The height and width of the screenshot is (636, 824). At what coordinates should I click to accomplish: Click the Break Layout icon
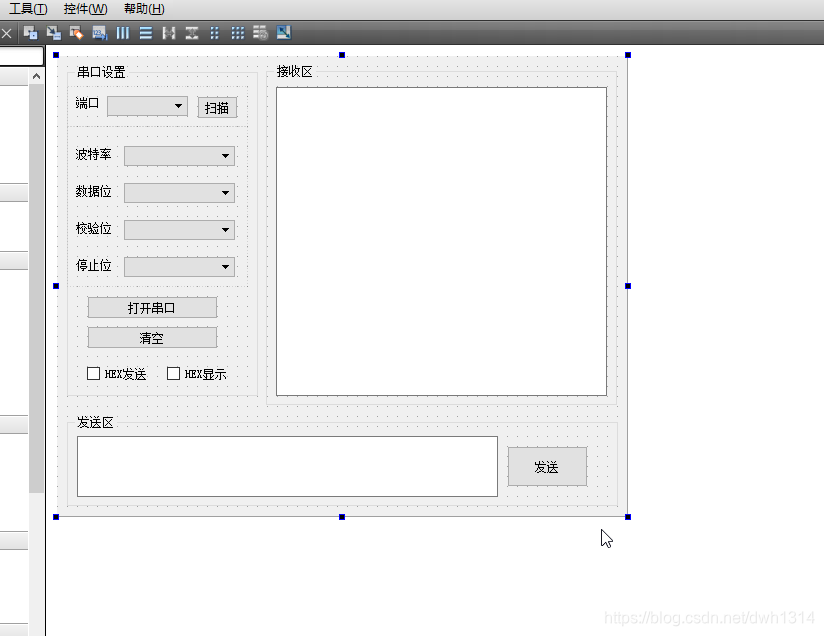click(261, 33)
